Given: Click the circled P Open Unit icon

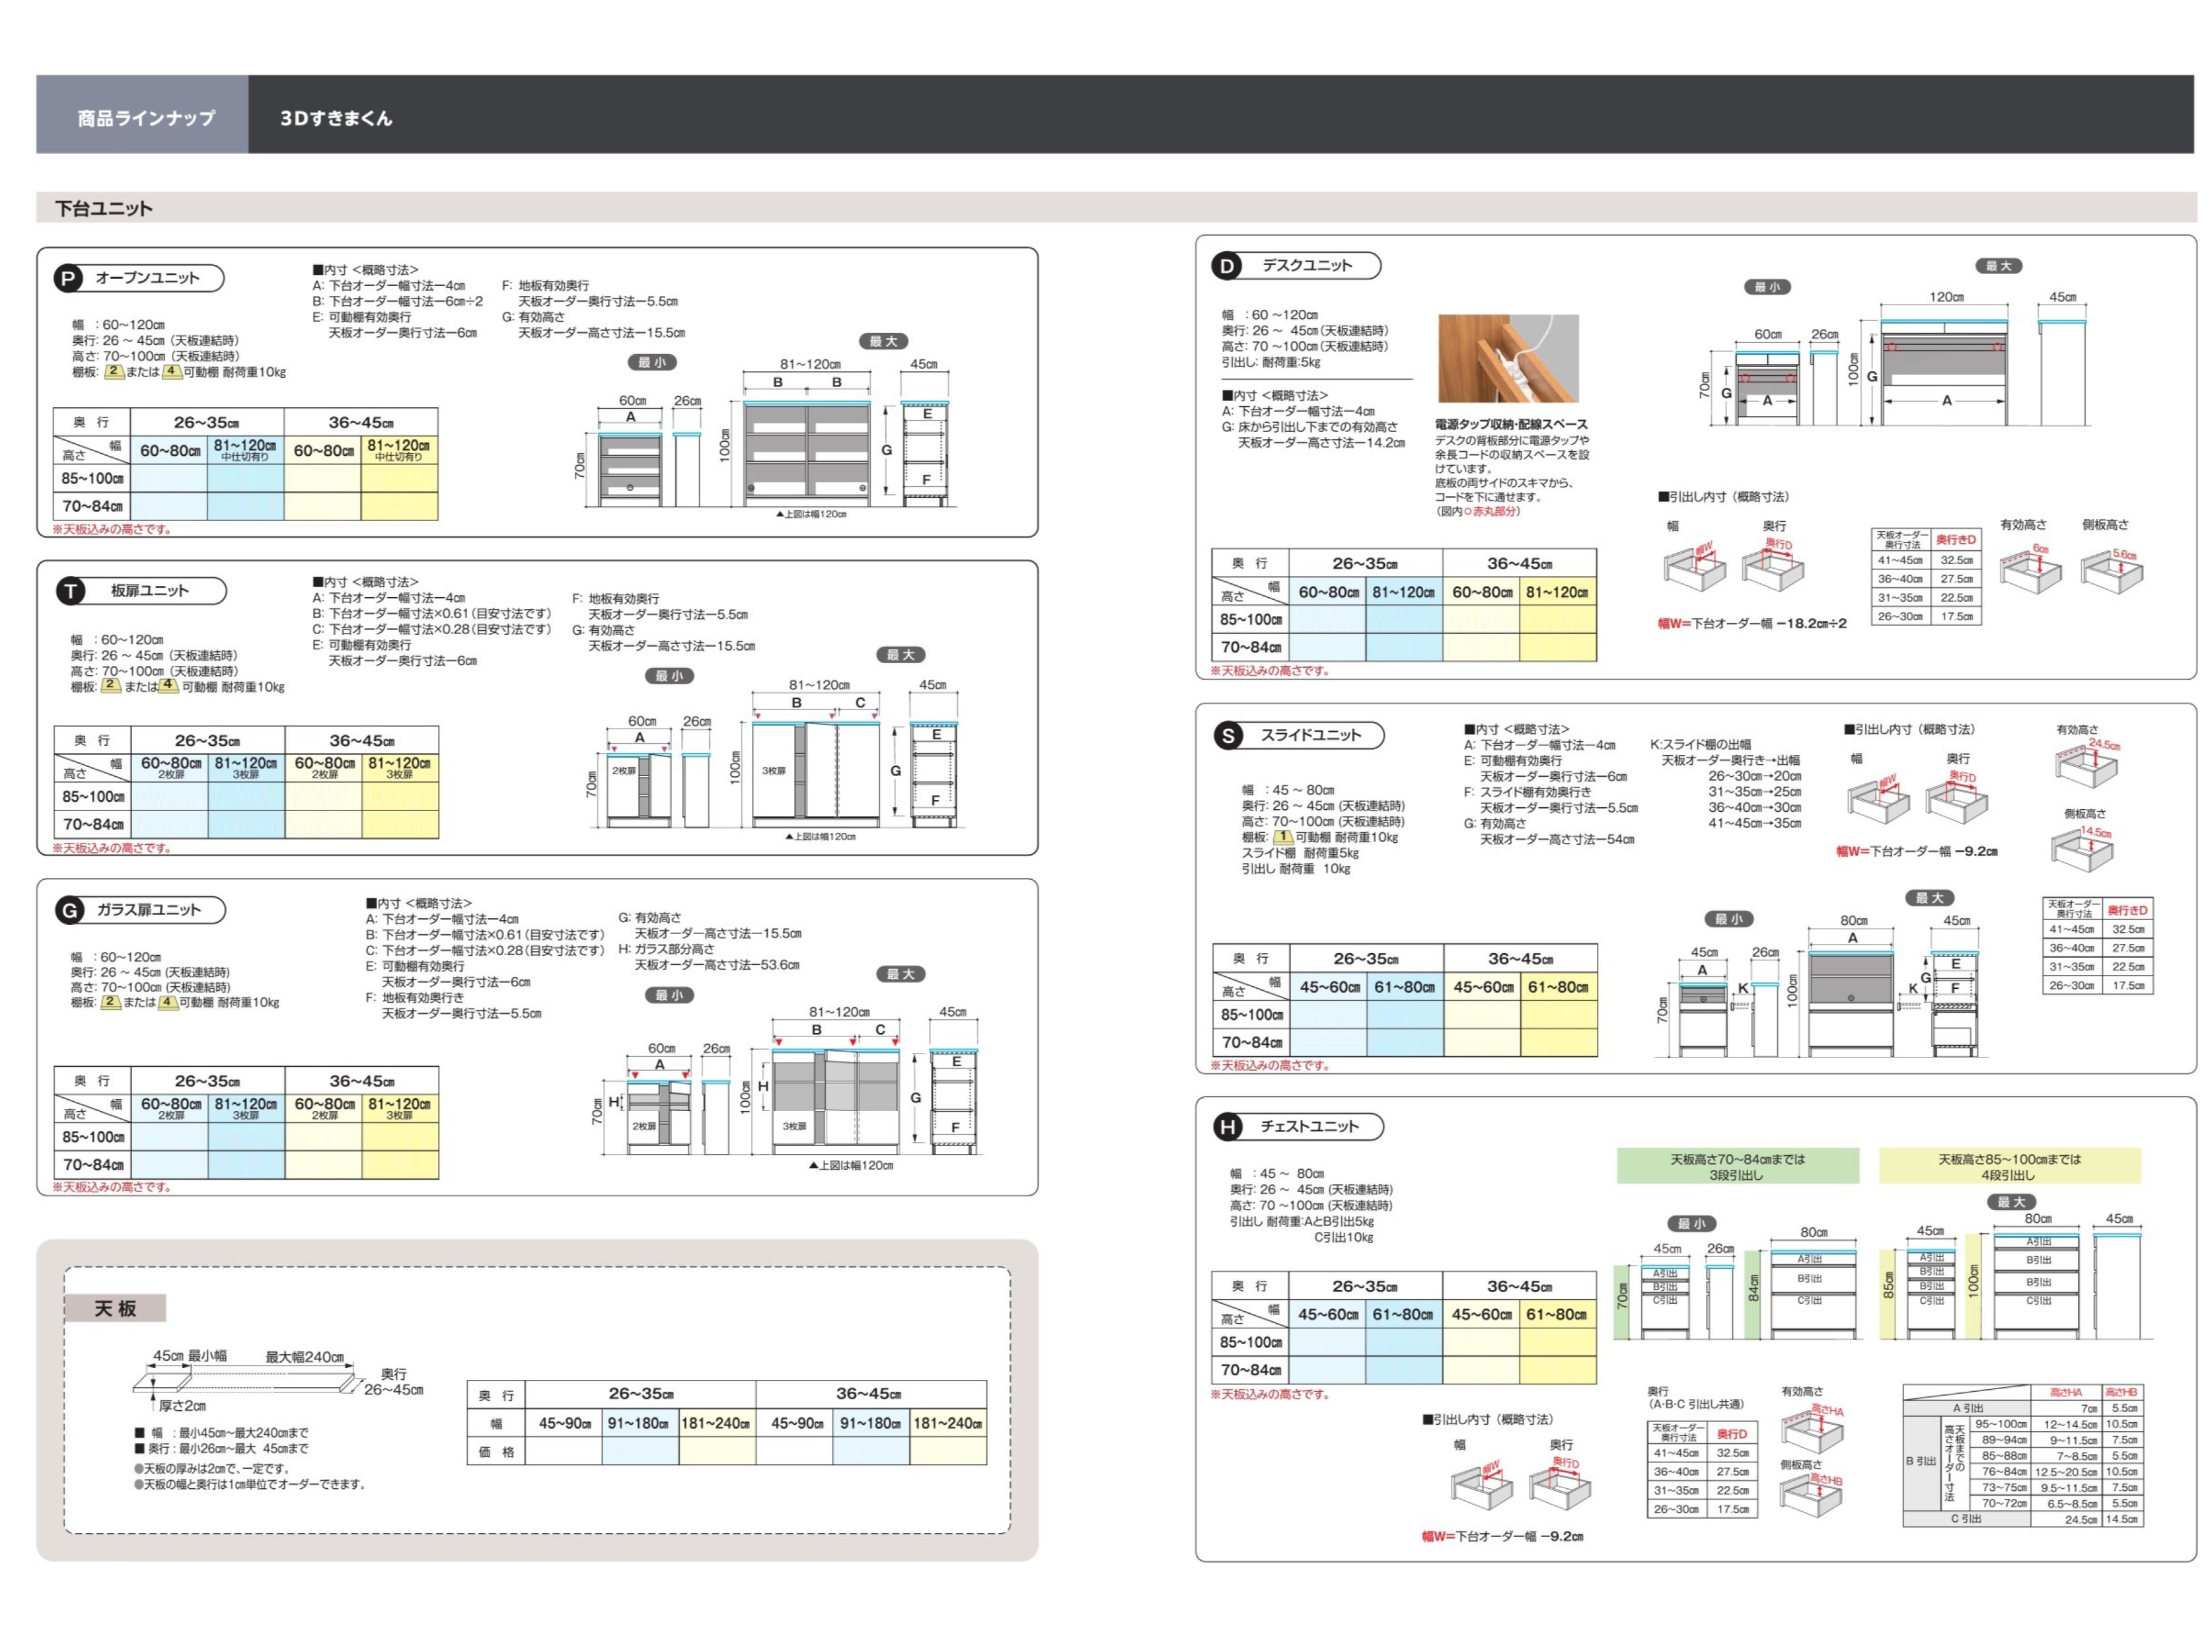Looking at the screenshot, I should 68,279.
